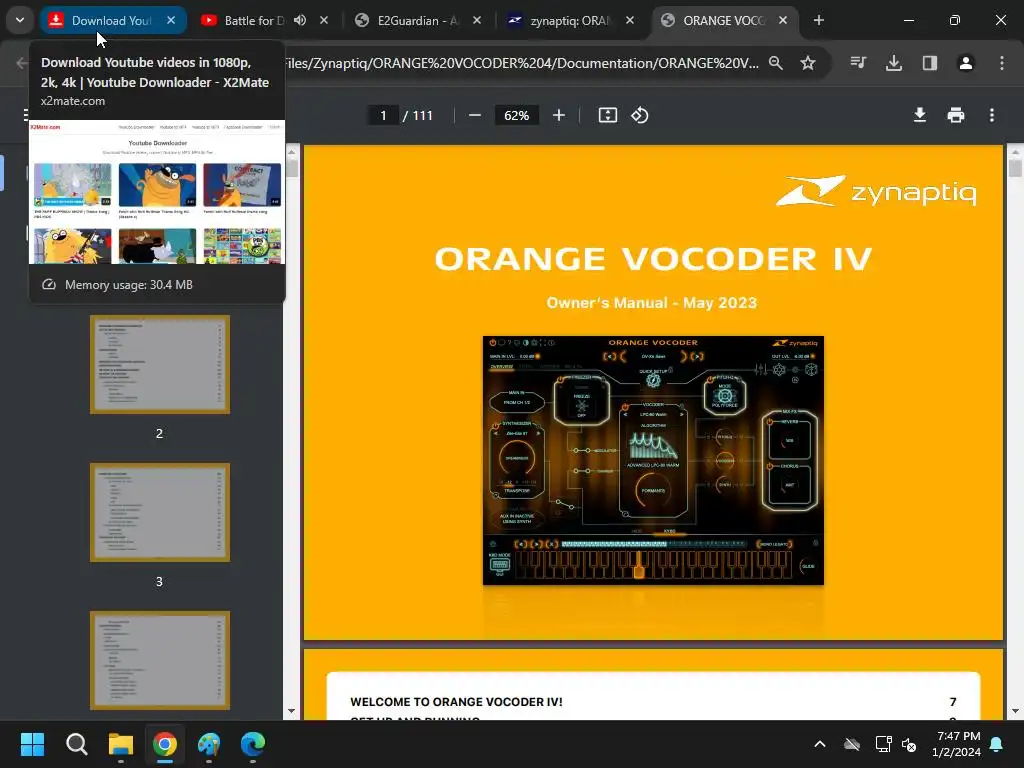
Task: Zoom in the PDF with plus button
Action: click(x=558, y=116)
